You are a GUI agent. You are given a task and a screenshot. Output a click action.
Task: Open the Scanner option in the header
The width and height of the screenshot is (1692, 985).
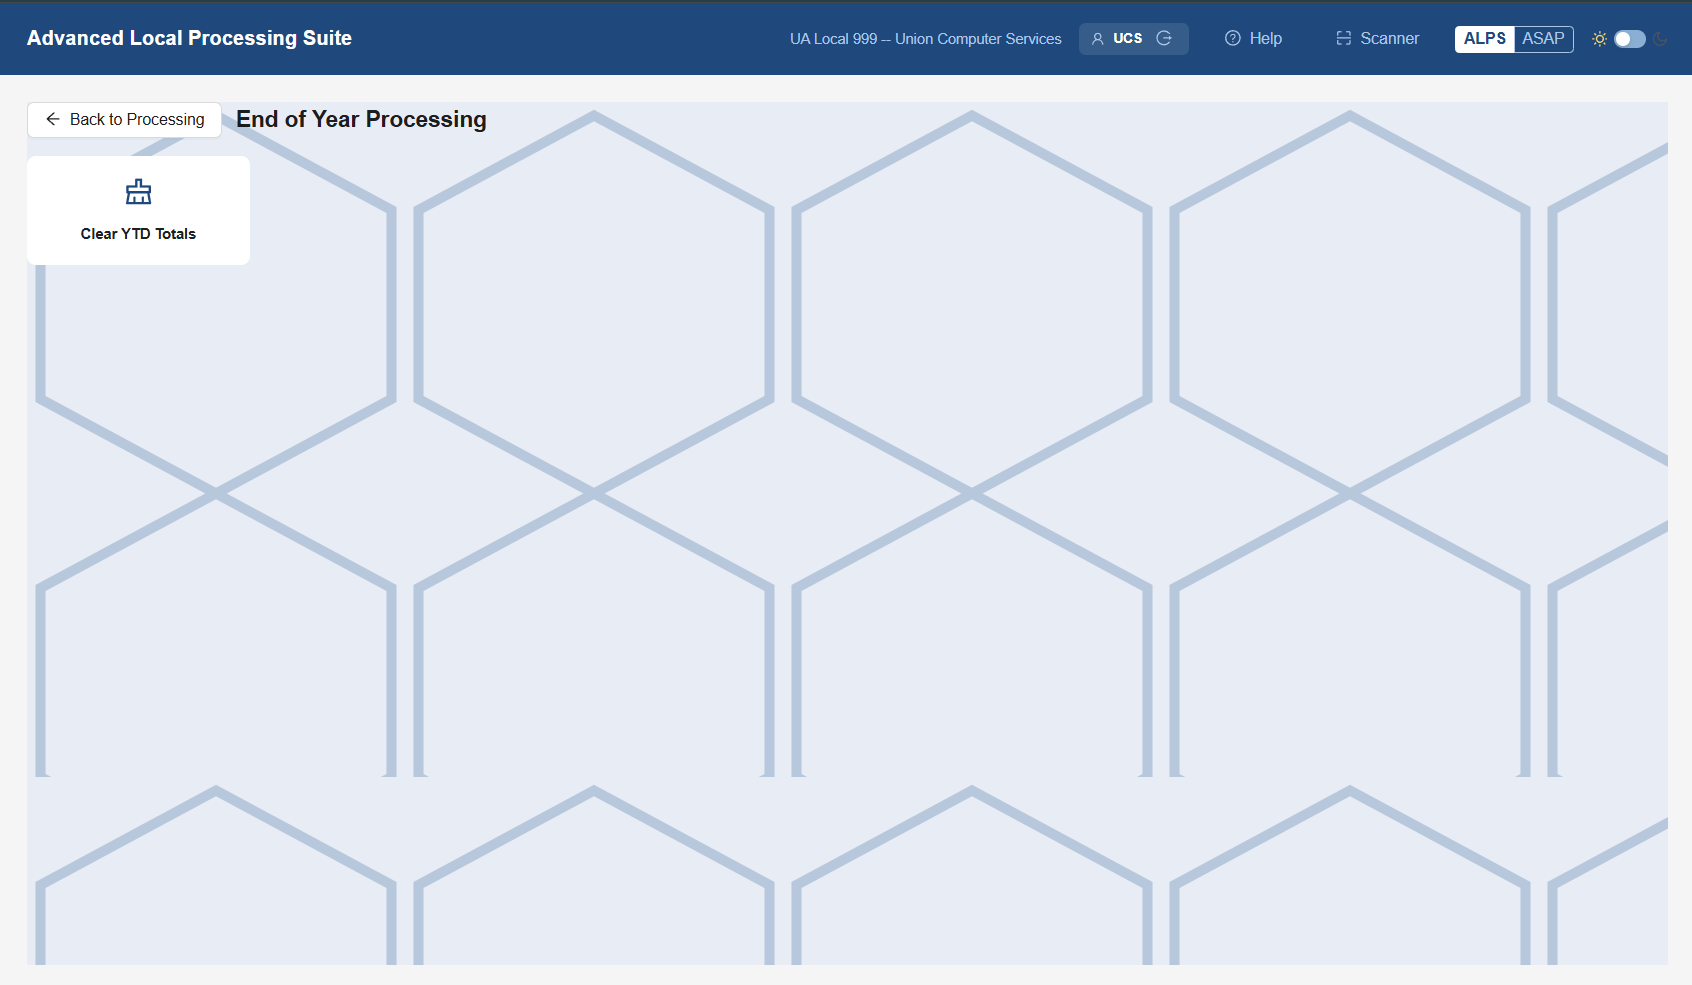[x=1377, y=38]
